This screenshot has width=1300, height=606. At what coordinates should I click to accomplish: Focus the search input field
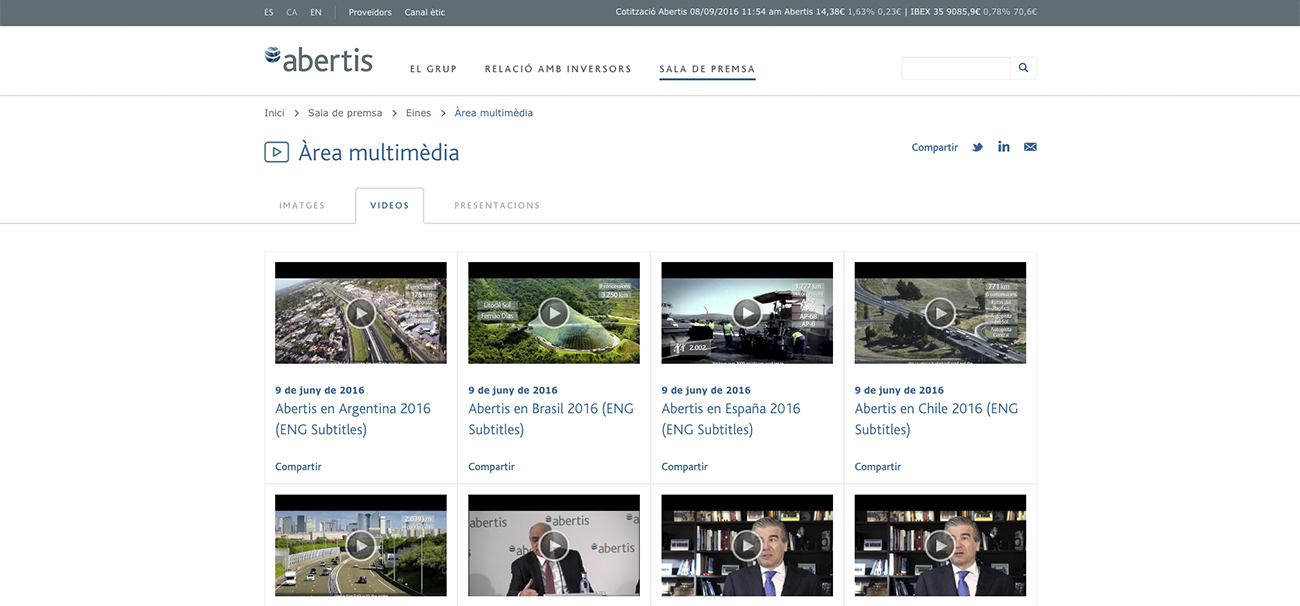956,68
